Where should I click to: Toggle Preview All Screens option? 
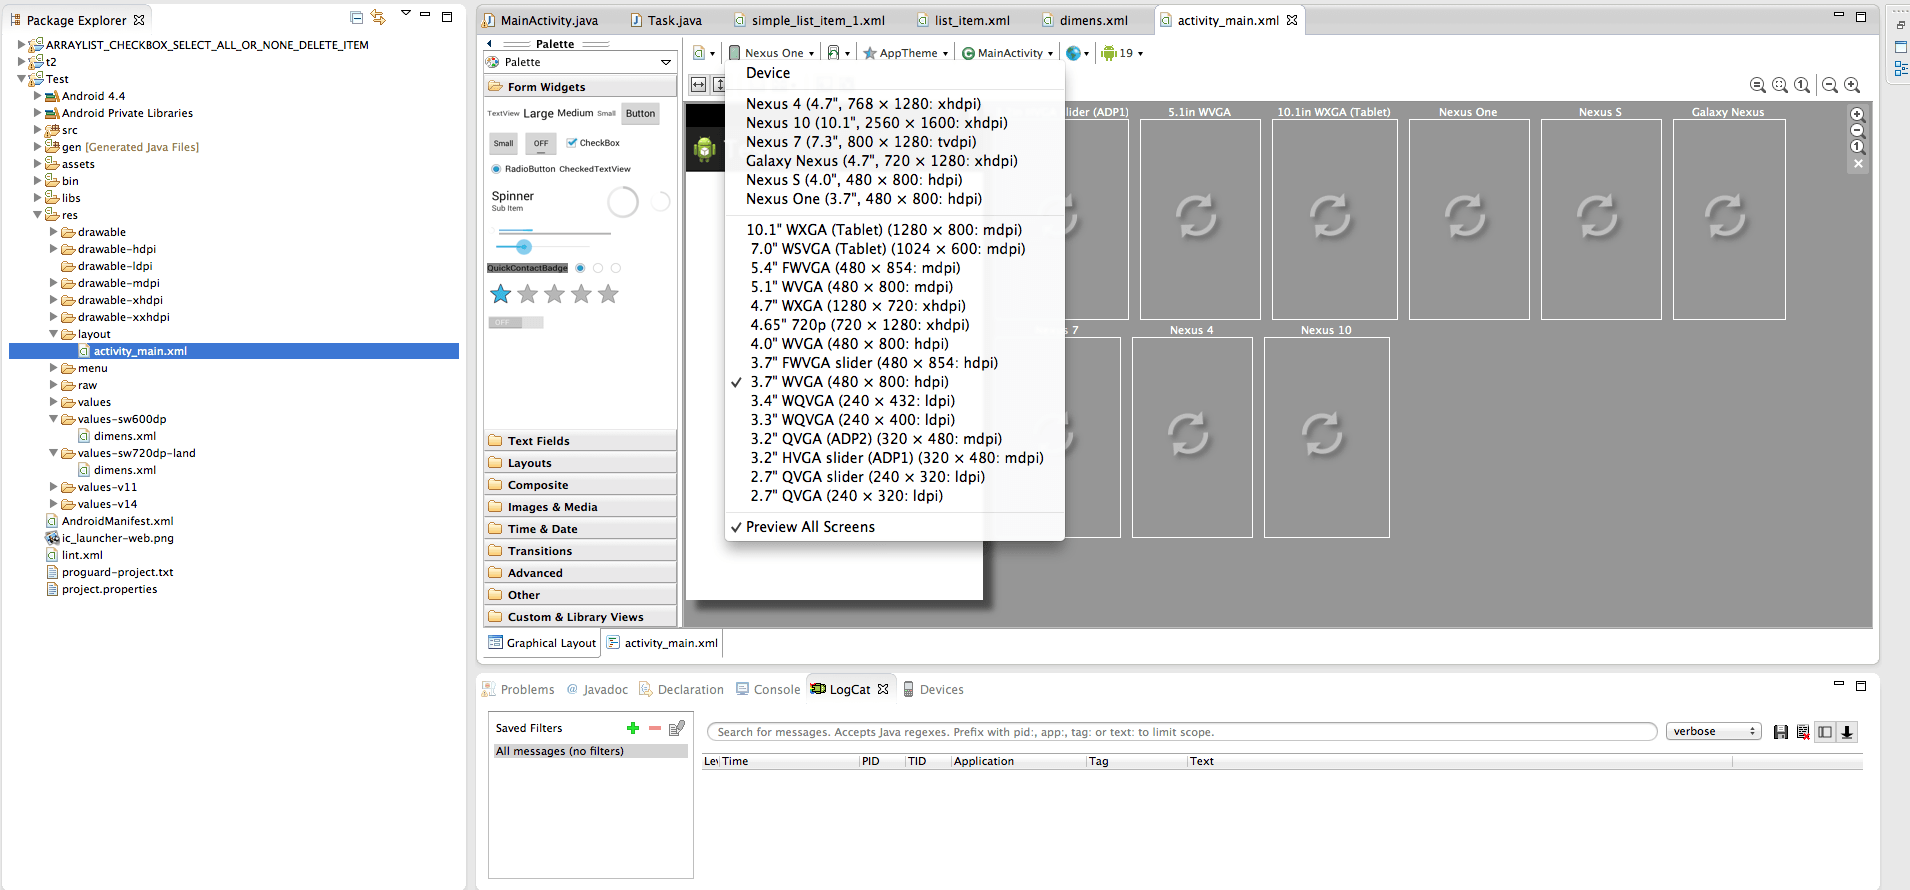(810, 527)
